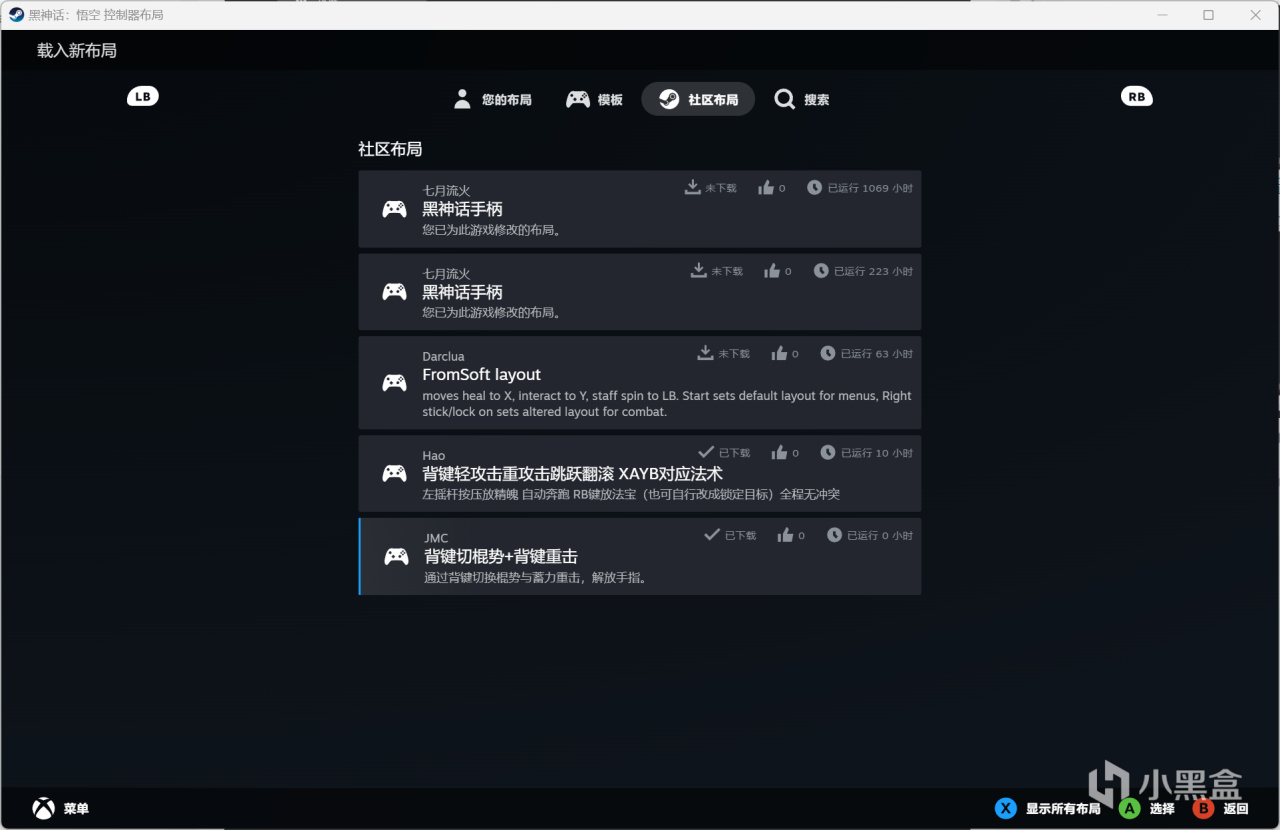Click the download icon in Darclua's row
1280x830 pixels.
pos(705,353)
